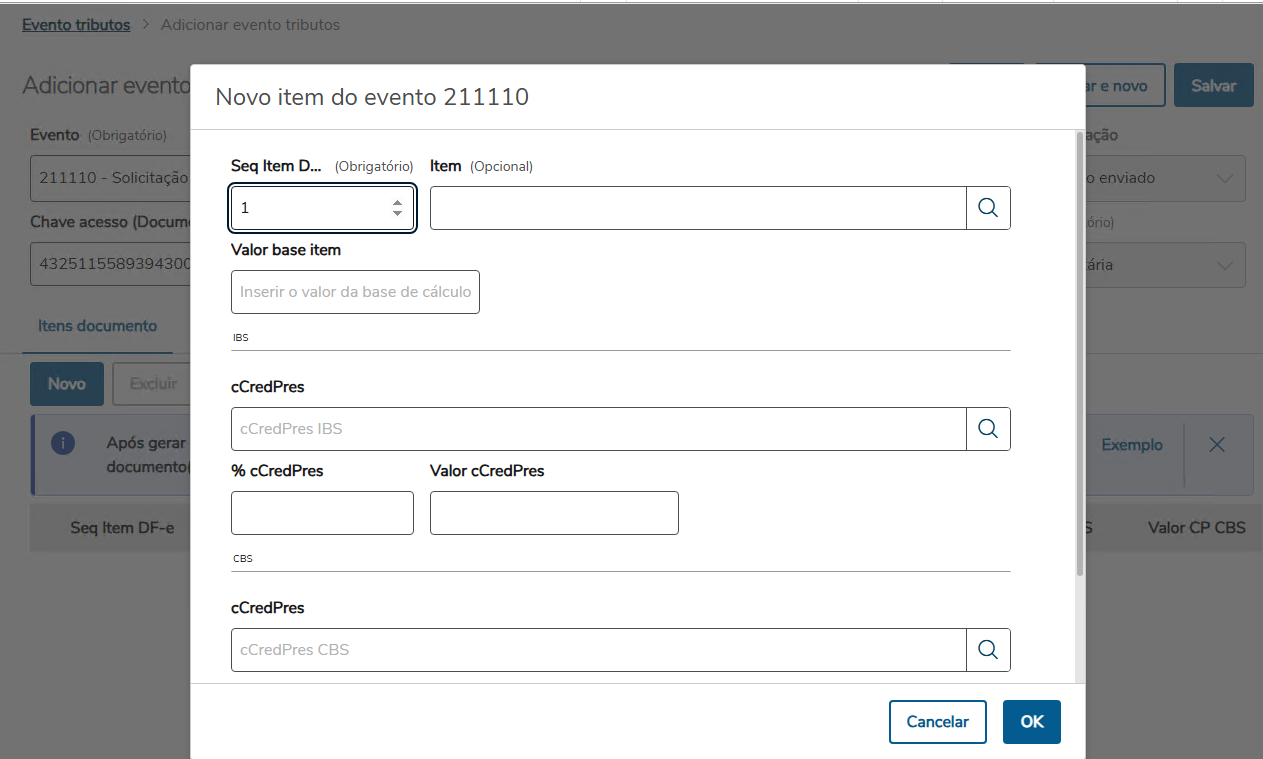
Task: Go to Evento tributos breadcrumb link
Action: [x=76, y=25]
